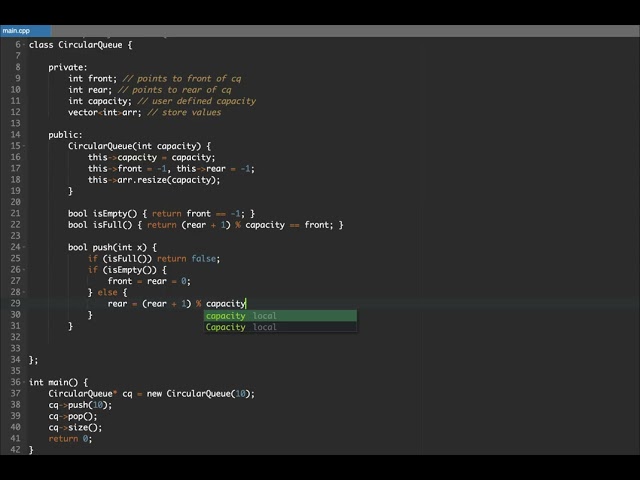
Task: Click the comment '// user defined capacity'
Action: tap(197, 101)
